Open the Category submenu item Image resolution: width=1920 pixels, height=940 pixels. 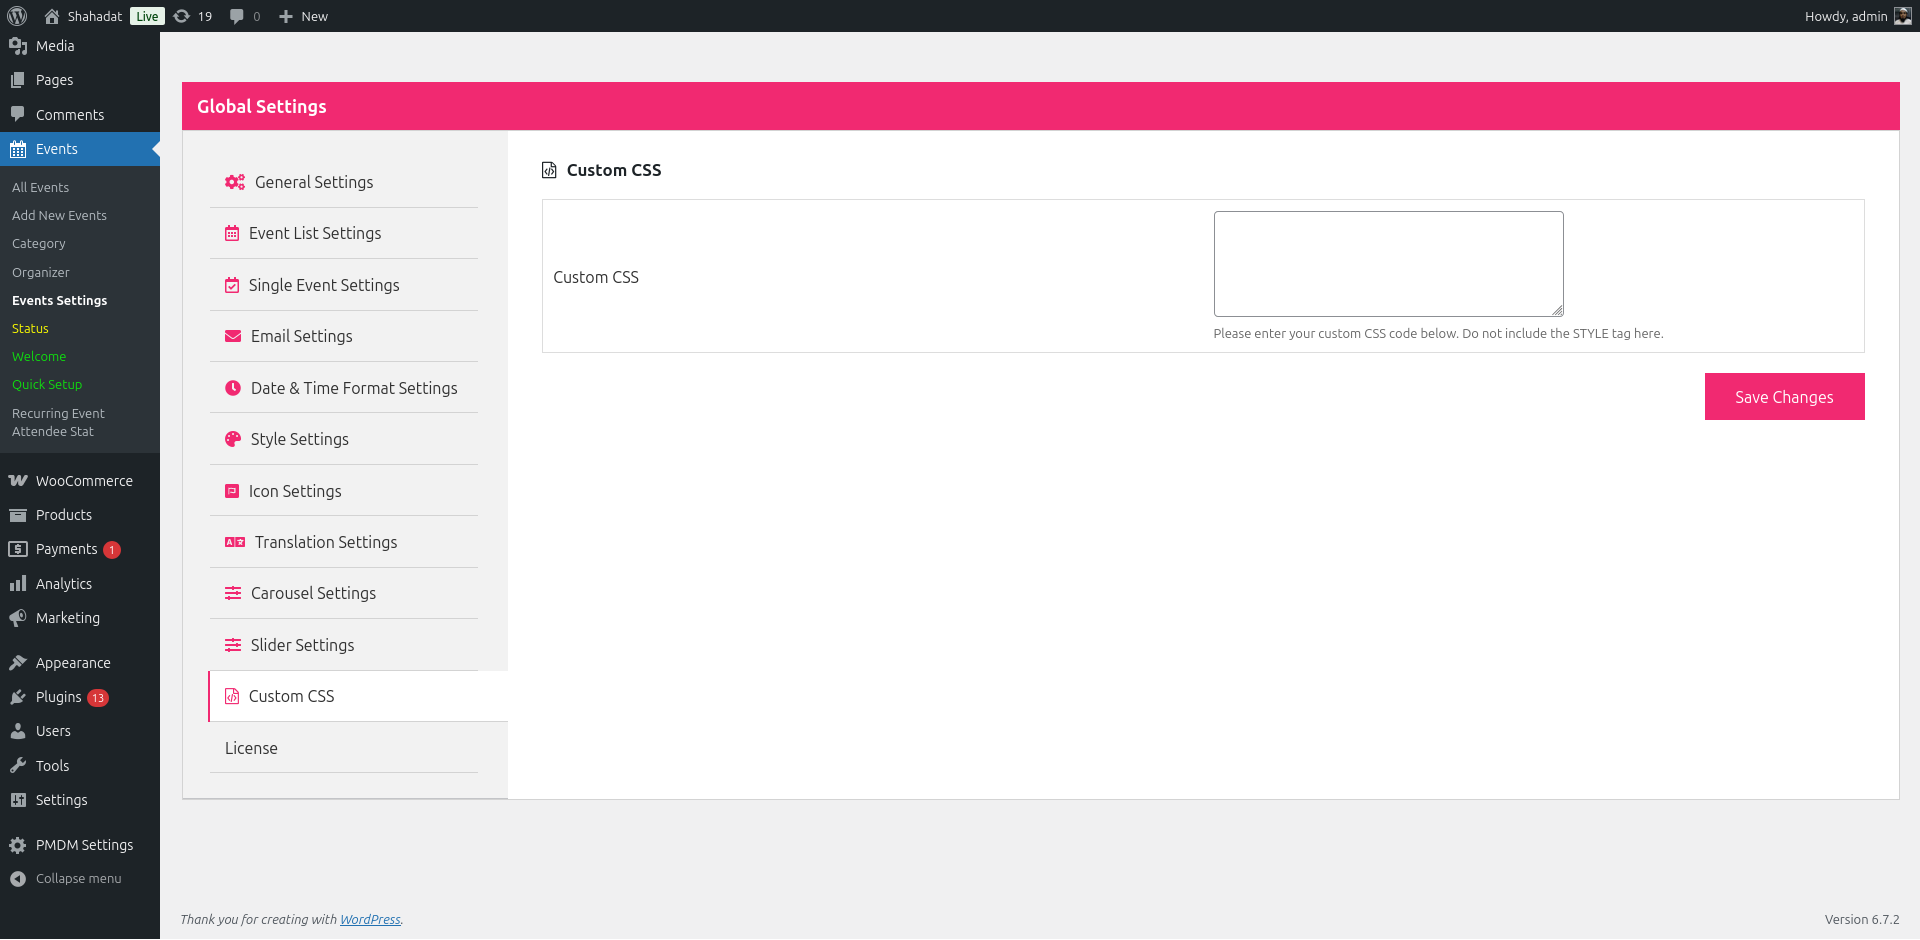(39, 243)
